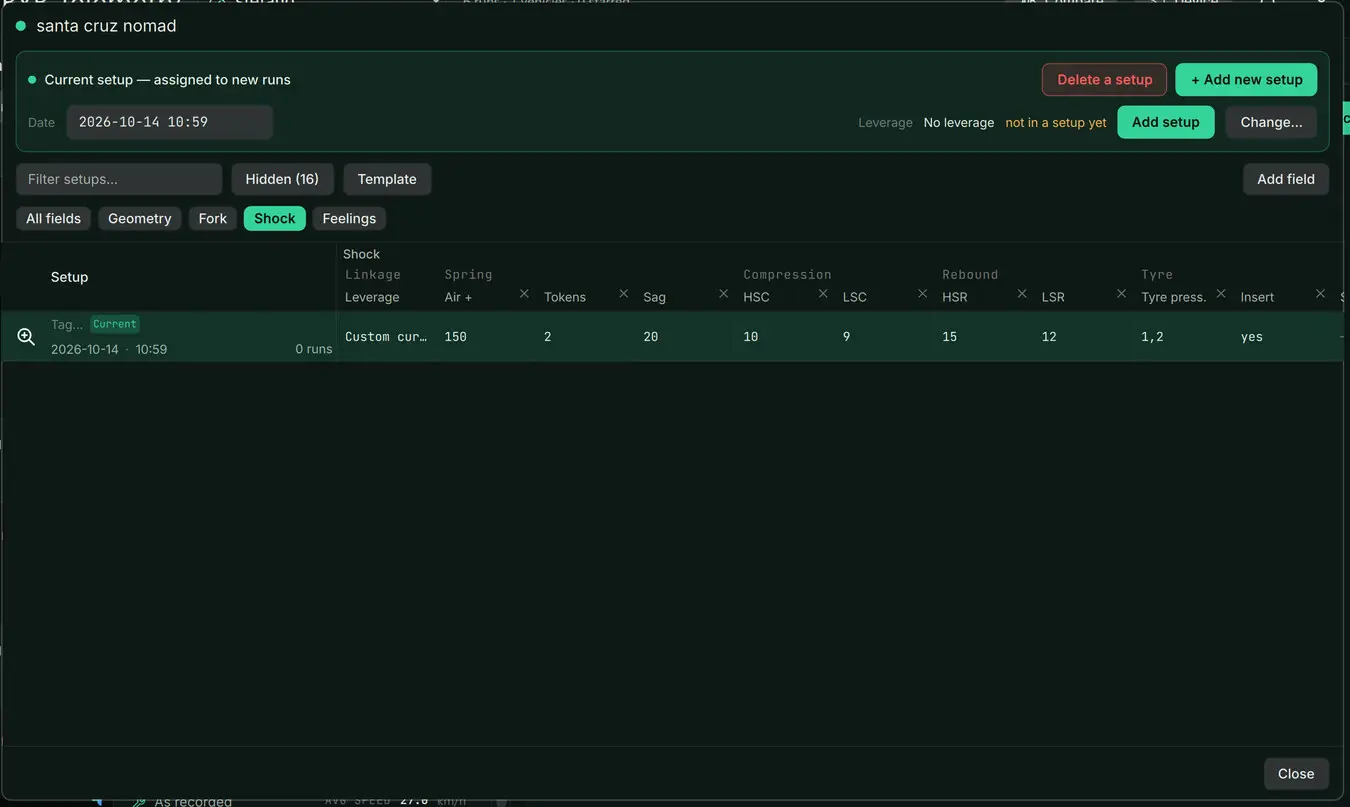
Task: Click the green Current badge on the setup row
Action: [x=115, y=324]
